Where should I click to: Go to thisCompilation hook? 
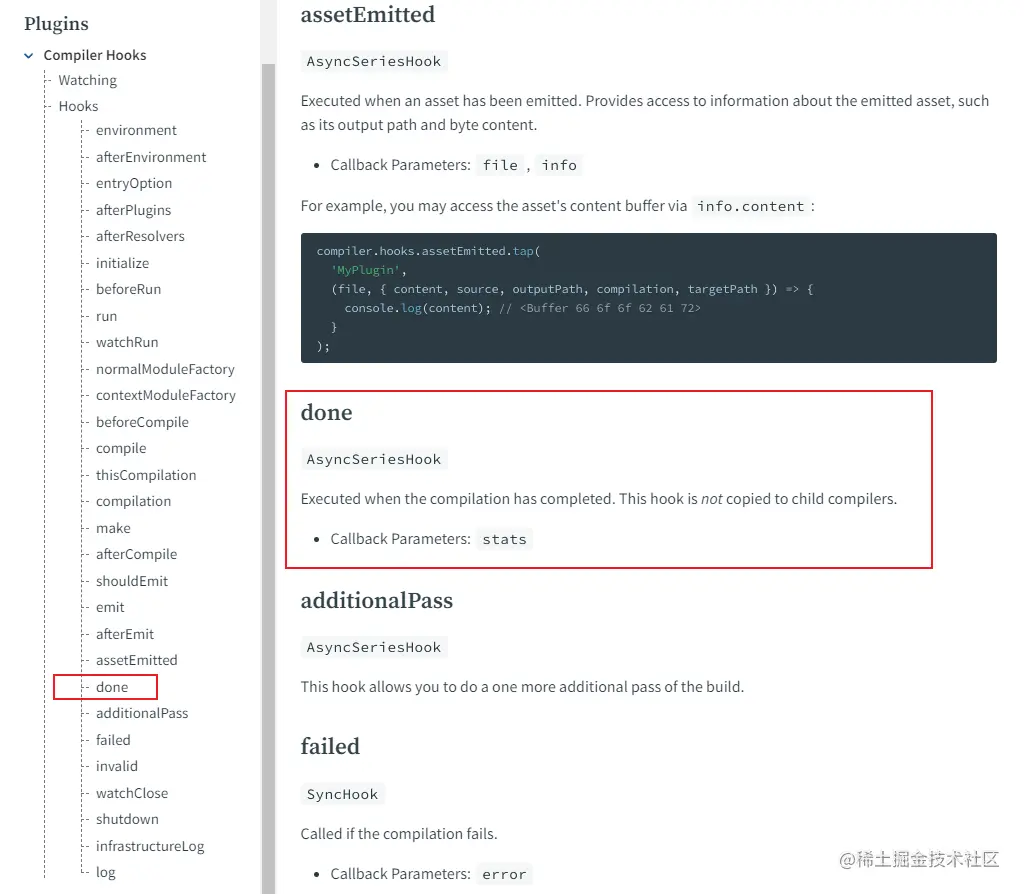146,475
